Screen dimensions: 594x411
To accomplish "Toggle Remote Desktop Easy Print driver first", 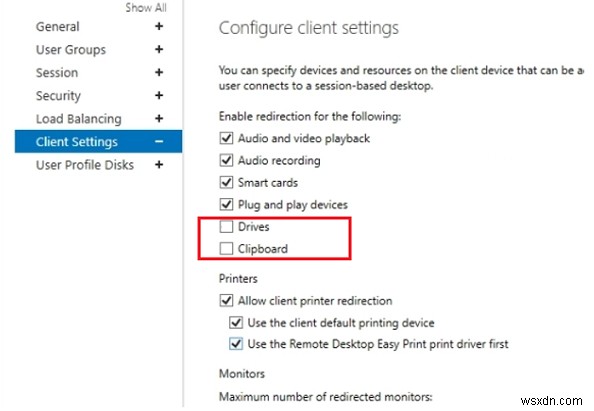I will (236, 344).
